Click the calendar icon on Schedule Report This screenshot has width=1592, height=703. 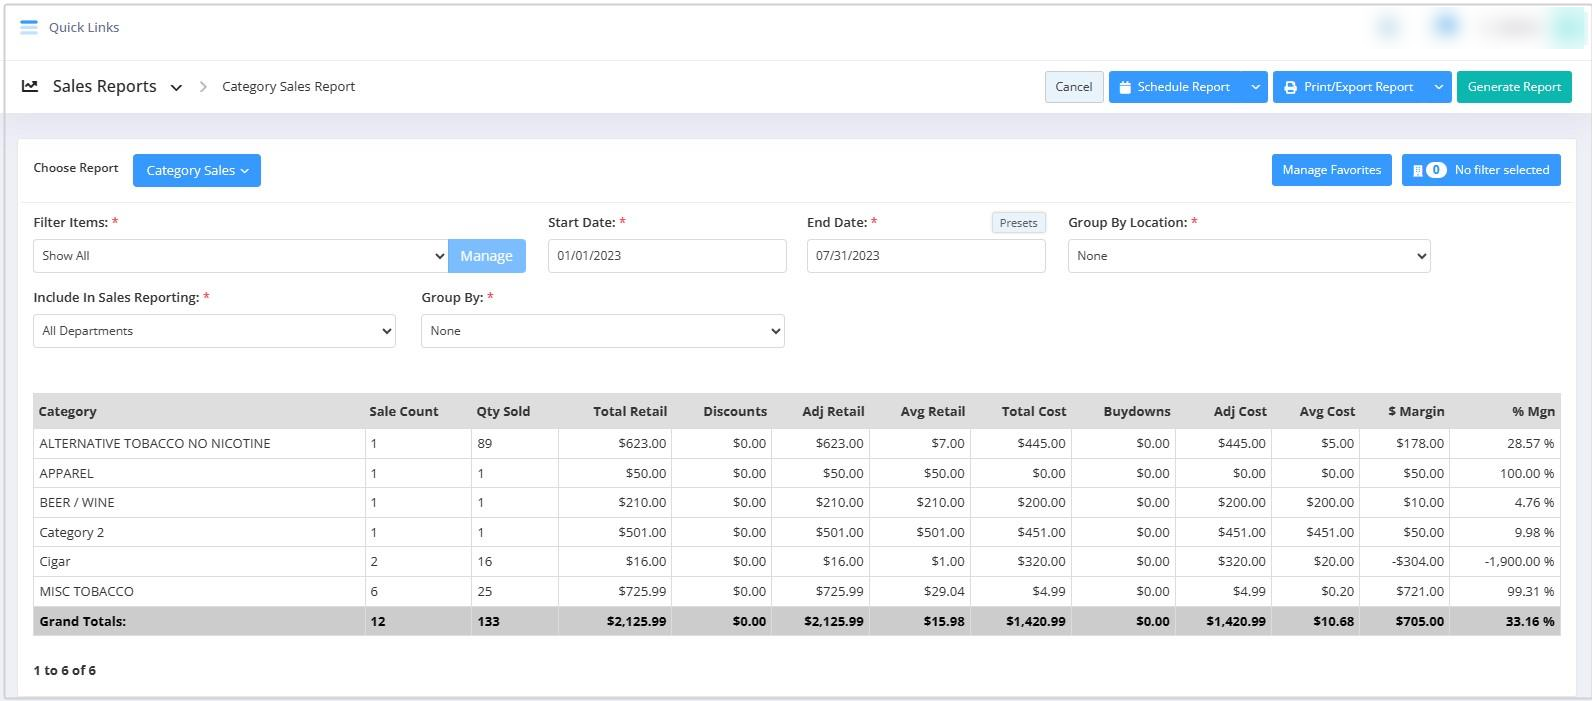1125,87
